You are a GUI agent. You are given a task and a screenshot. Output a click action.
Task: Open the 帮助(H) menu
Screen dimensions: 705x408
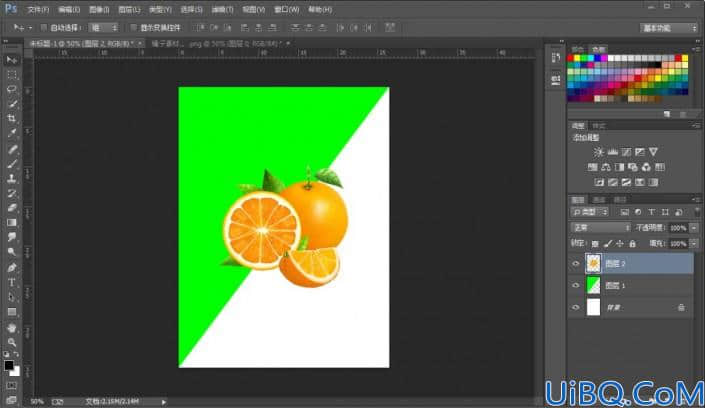320,9
